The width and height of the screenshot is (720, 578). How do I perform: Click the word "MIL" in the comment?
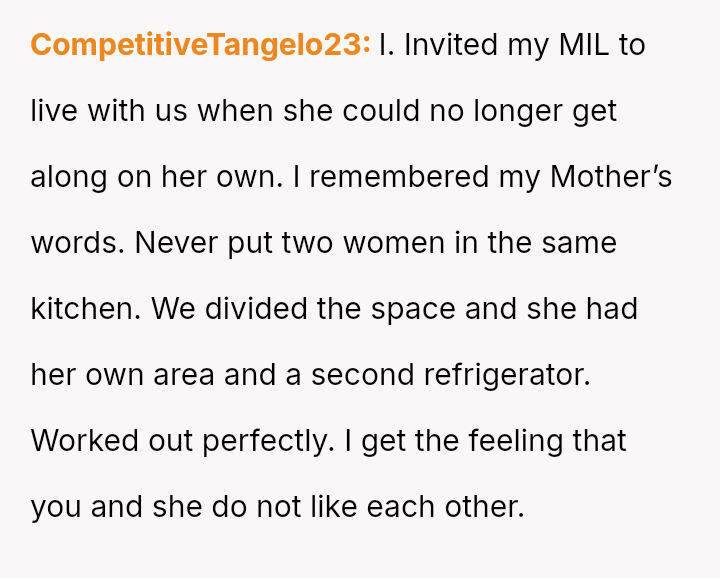pos(581,45)
